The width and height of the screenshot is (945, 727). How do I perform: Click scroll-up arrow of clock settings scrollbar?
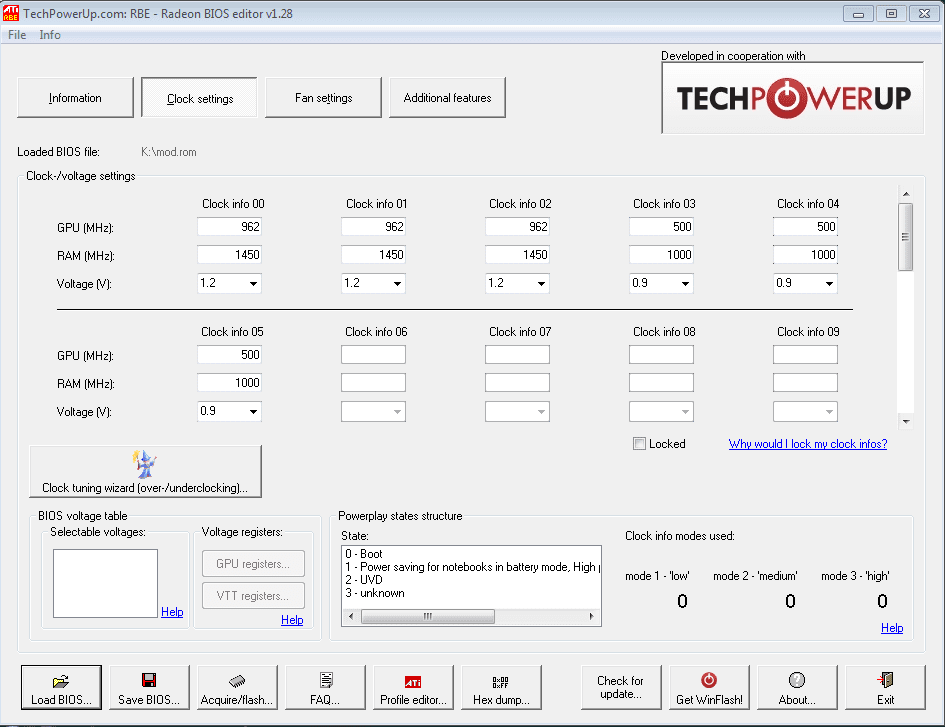click(905, 194)
